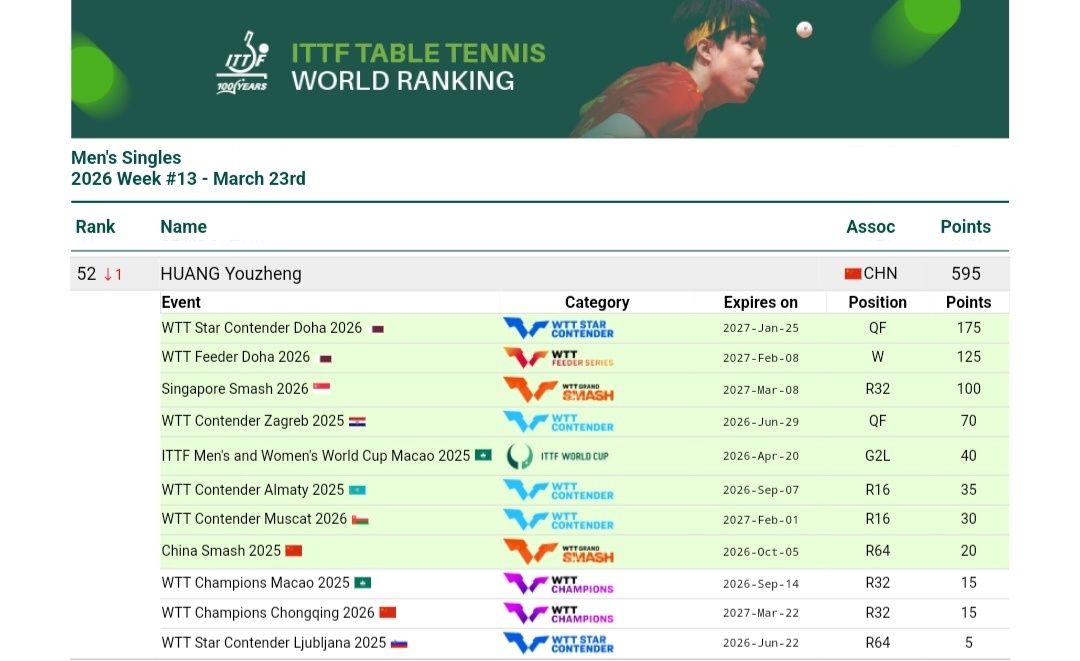
Task: Click the China flag beside Champions Chongqing
Action: click(x=388, y=612)
